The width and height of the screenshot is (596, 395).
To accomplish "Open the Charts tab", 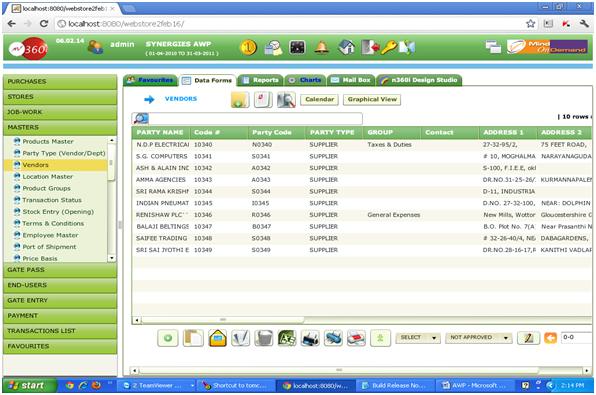I will 305,80.
